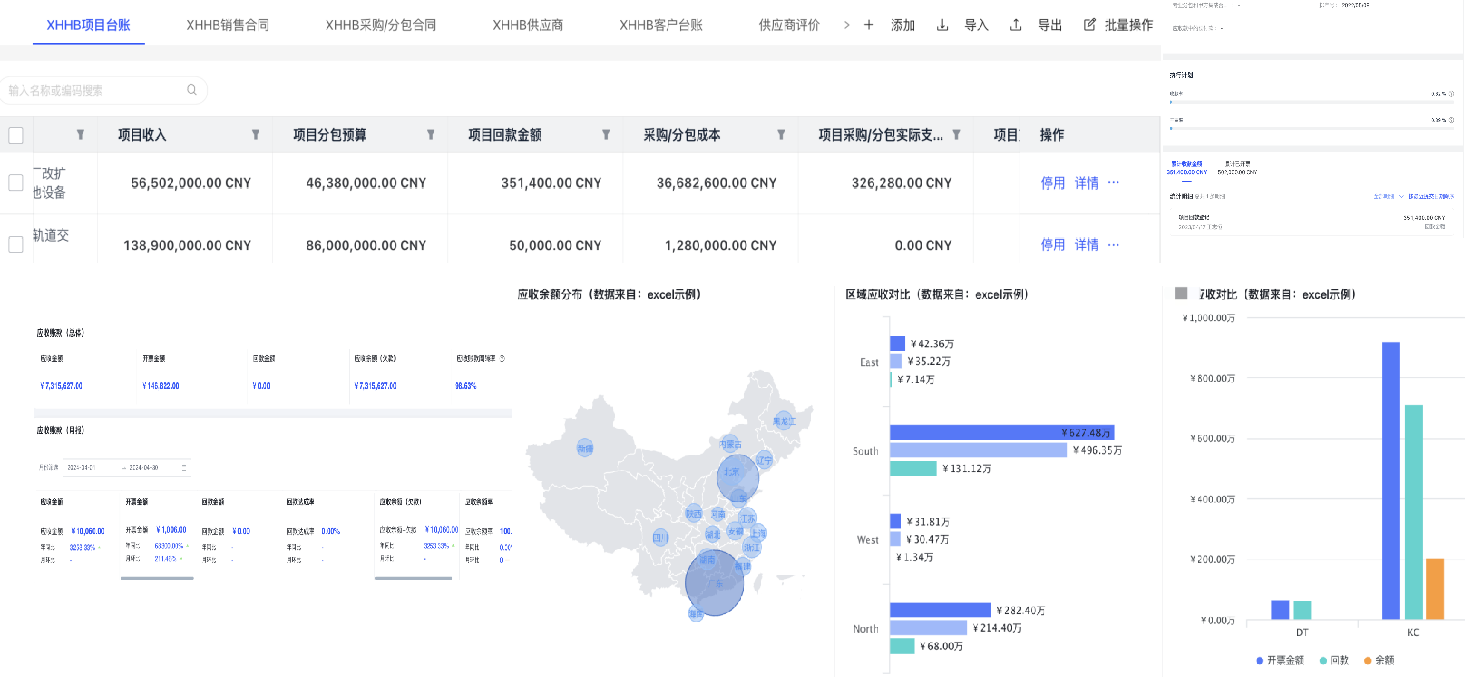The height and width of the screenshot is (677, 1465).
Task: Expand more tabs with the right chevron
Action: 846,25
